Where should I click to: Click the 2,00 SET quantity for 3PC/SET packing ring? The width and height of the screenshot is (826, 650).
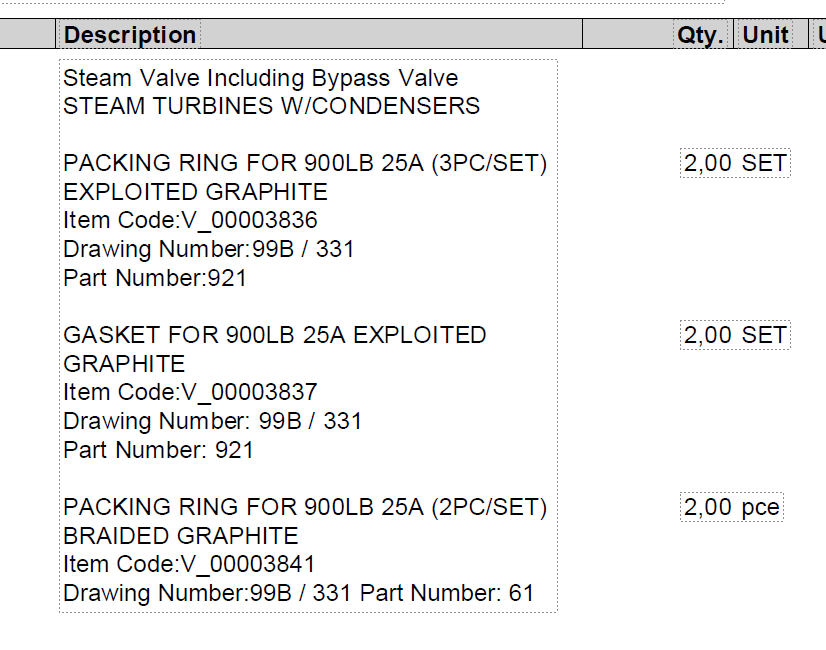click(735, 164)
